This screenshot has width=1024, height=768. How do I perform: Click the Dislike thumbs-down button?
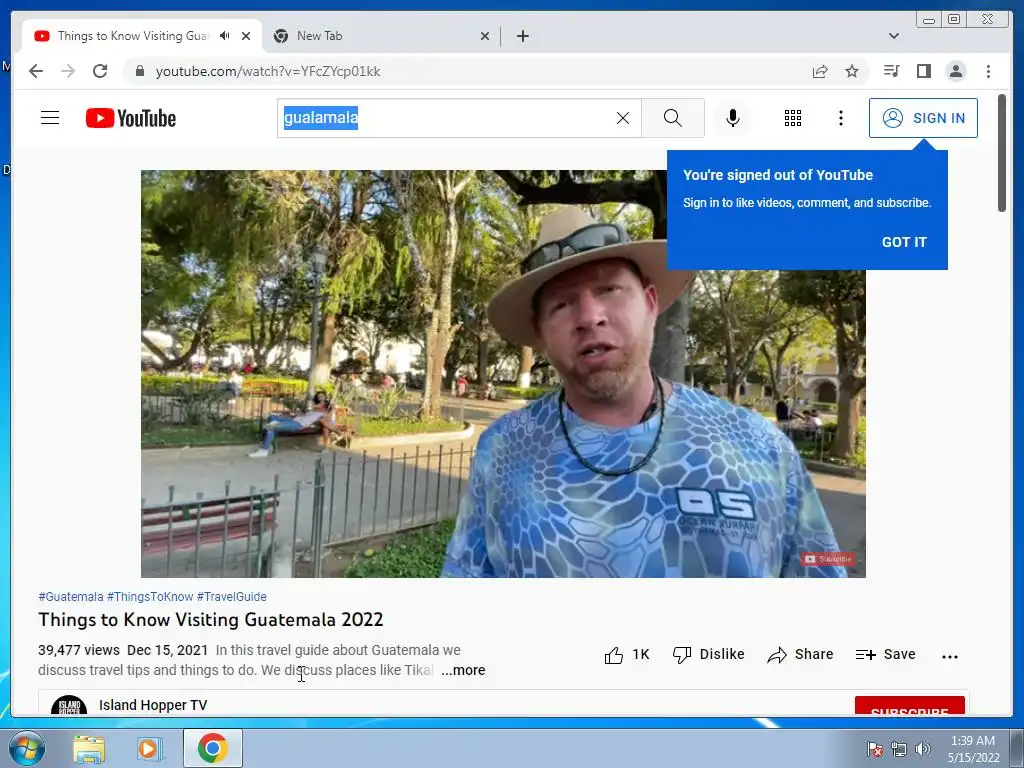point(709,655)
